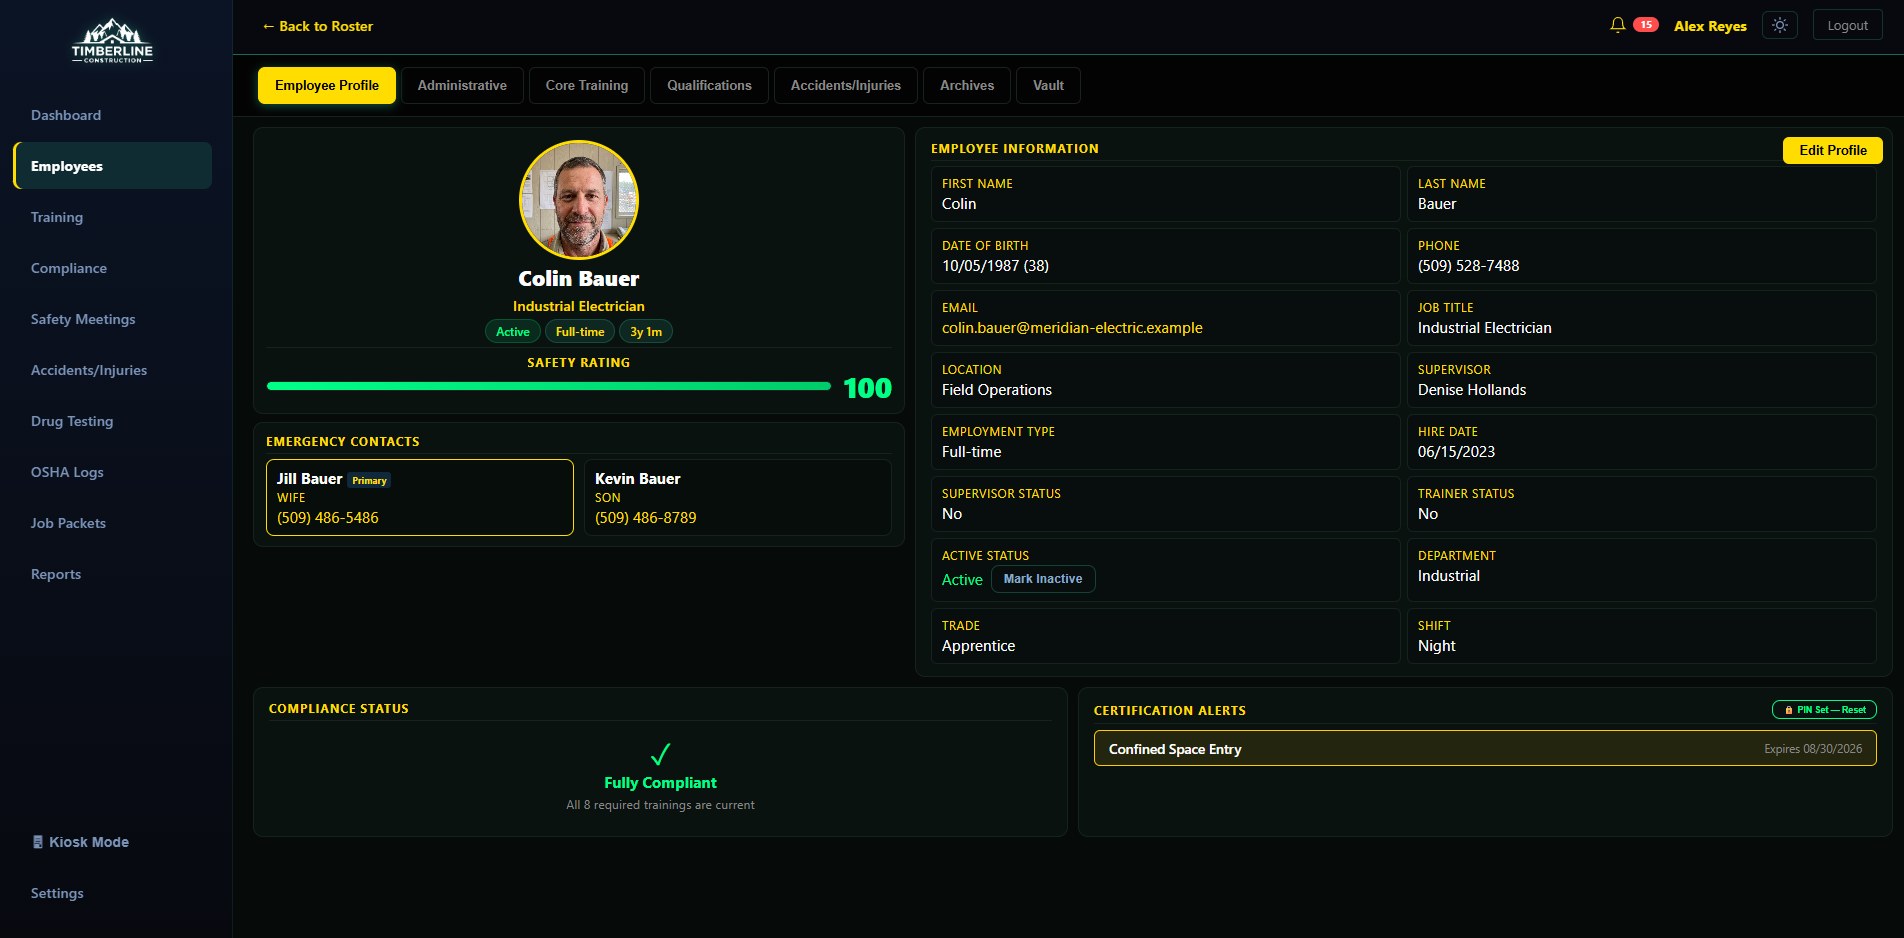The image size is (1904, 938).
Task: Open the Archives tab
Action: [x=967, y=85]
